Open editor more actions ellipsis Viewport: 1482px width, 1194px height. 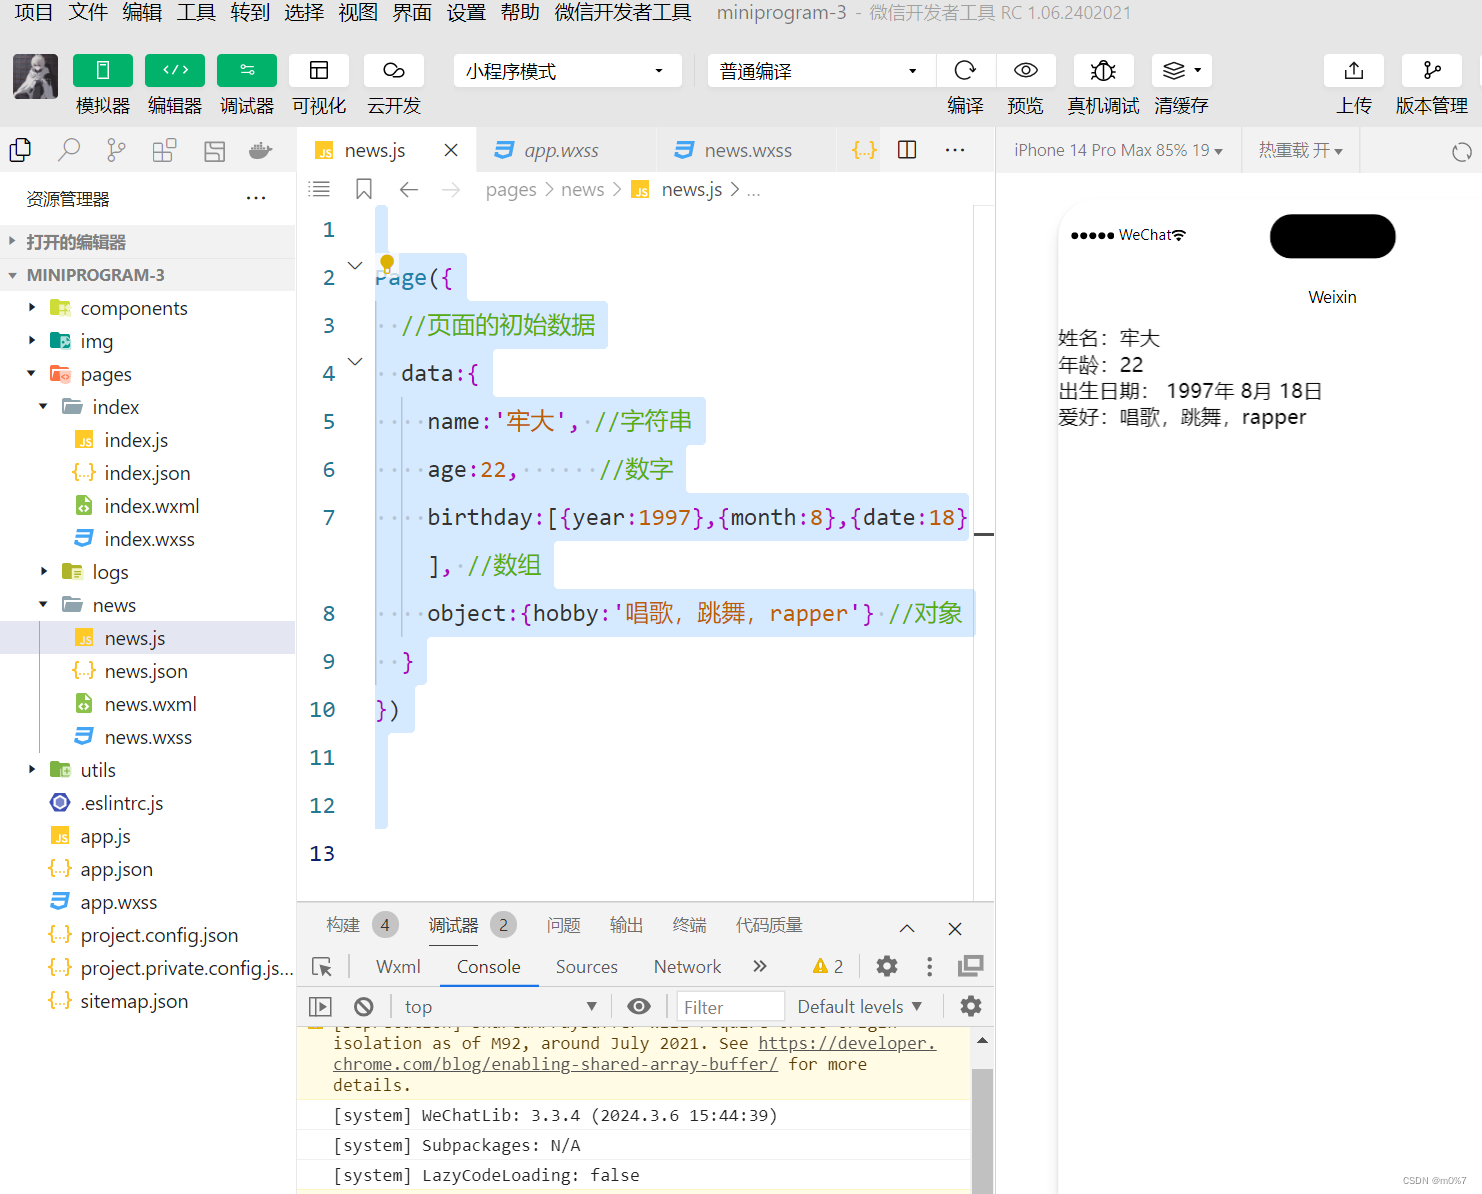tap(955, 150)
